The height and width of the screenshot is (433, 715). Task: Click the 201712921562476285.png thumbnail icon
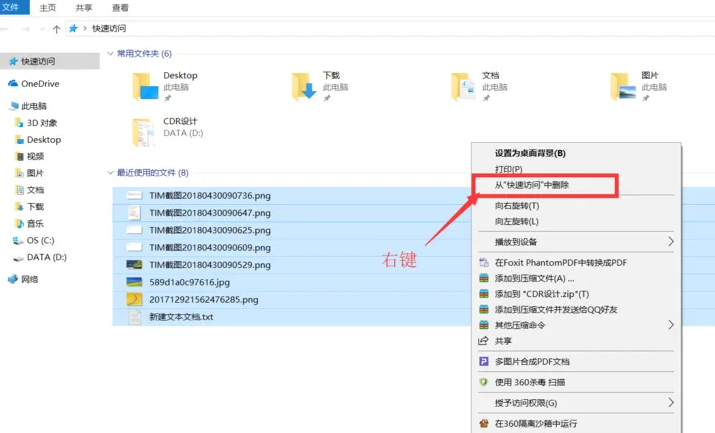click(x=134, y=299)
